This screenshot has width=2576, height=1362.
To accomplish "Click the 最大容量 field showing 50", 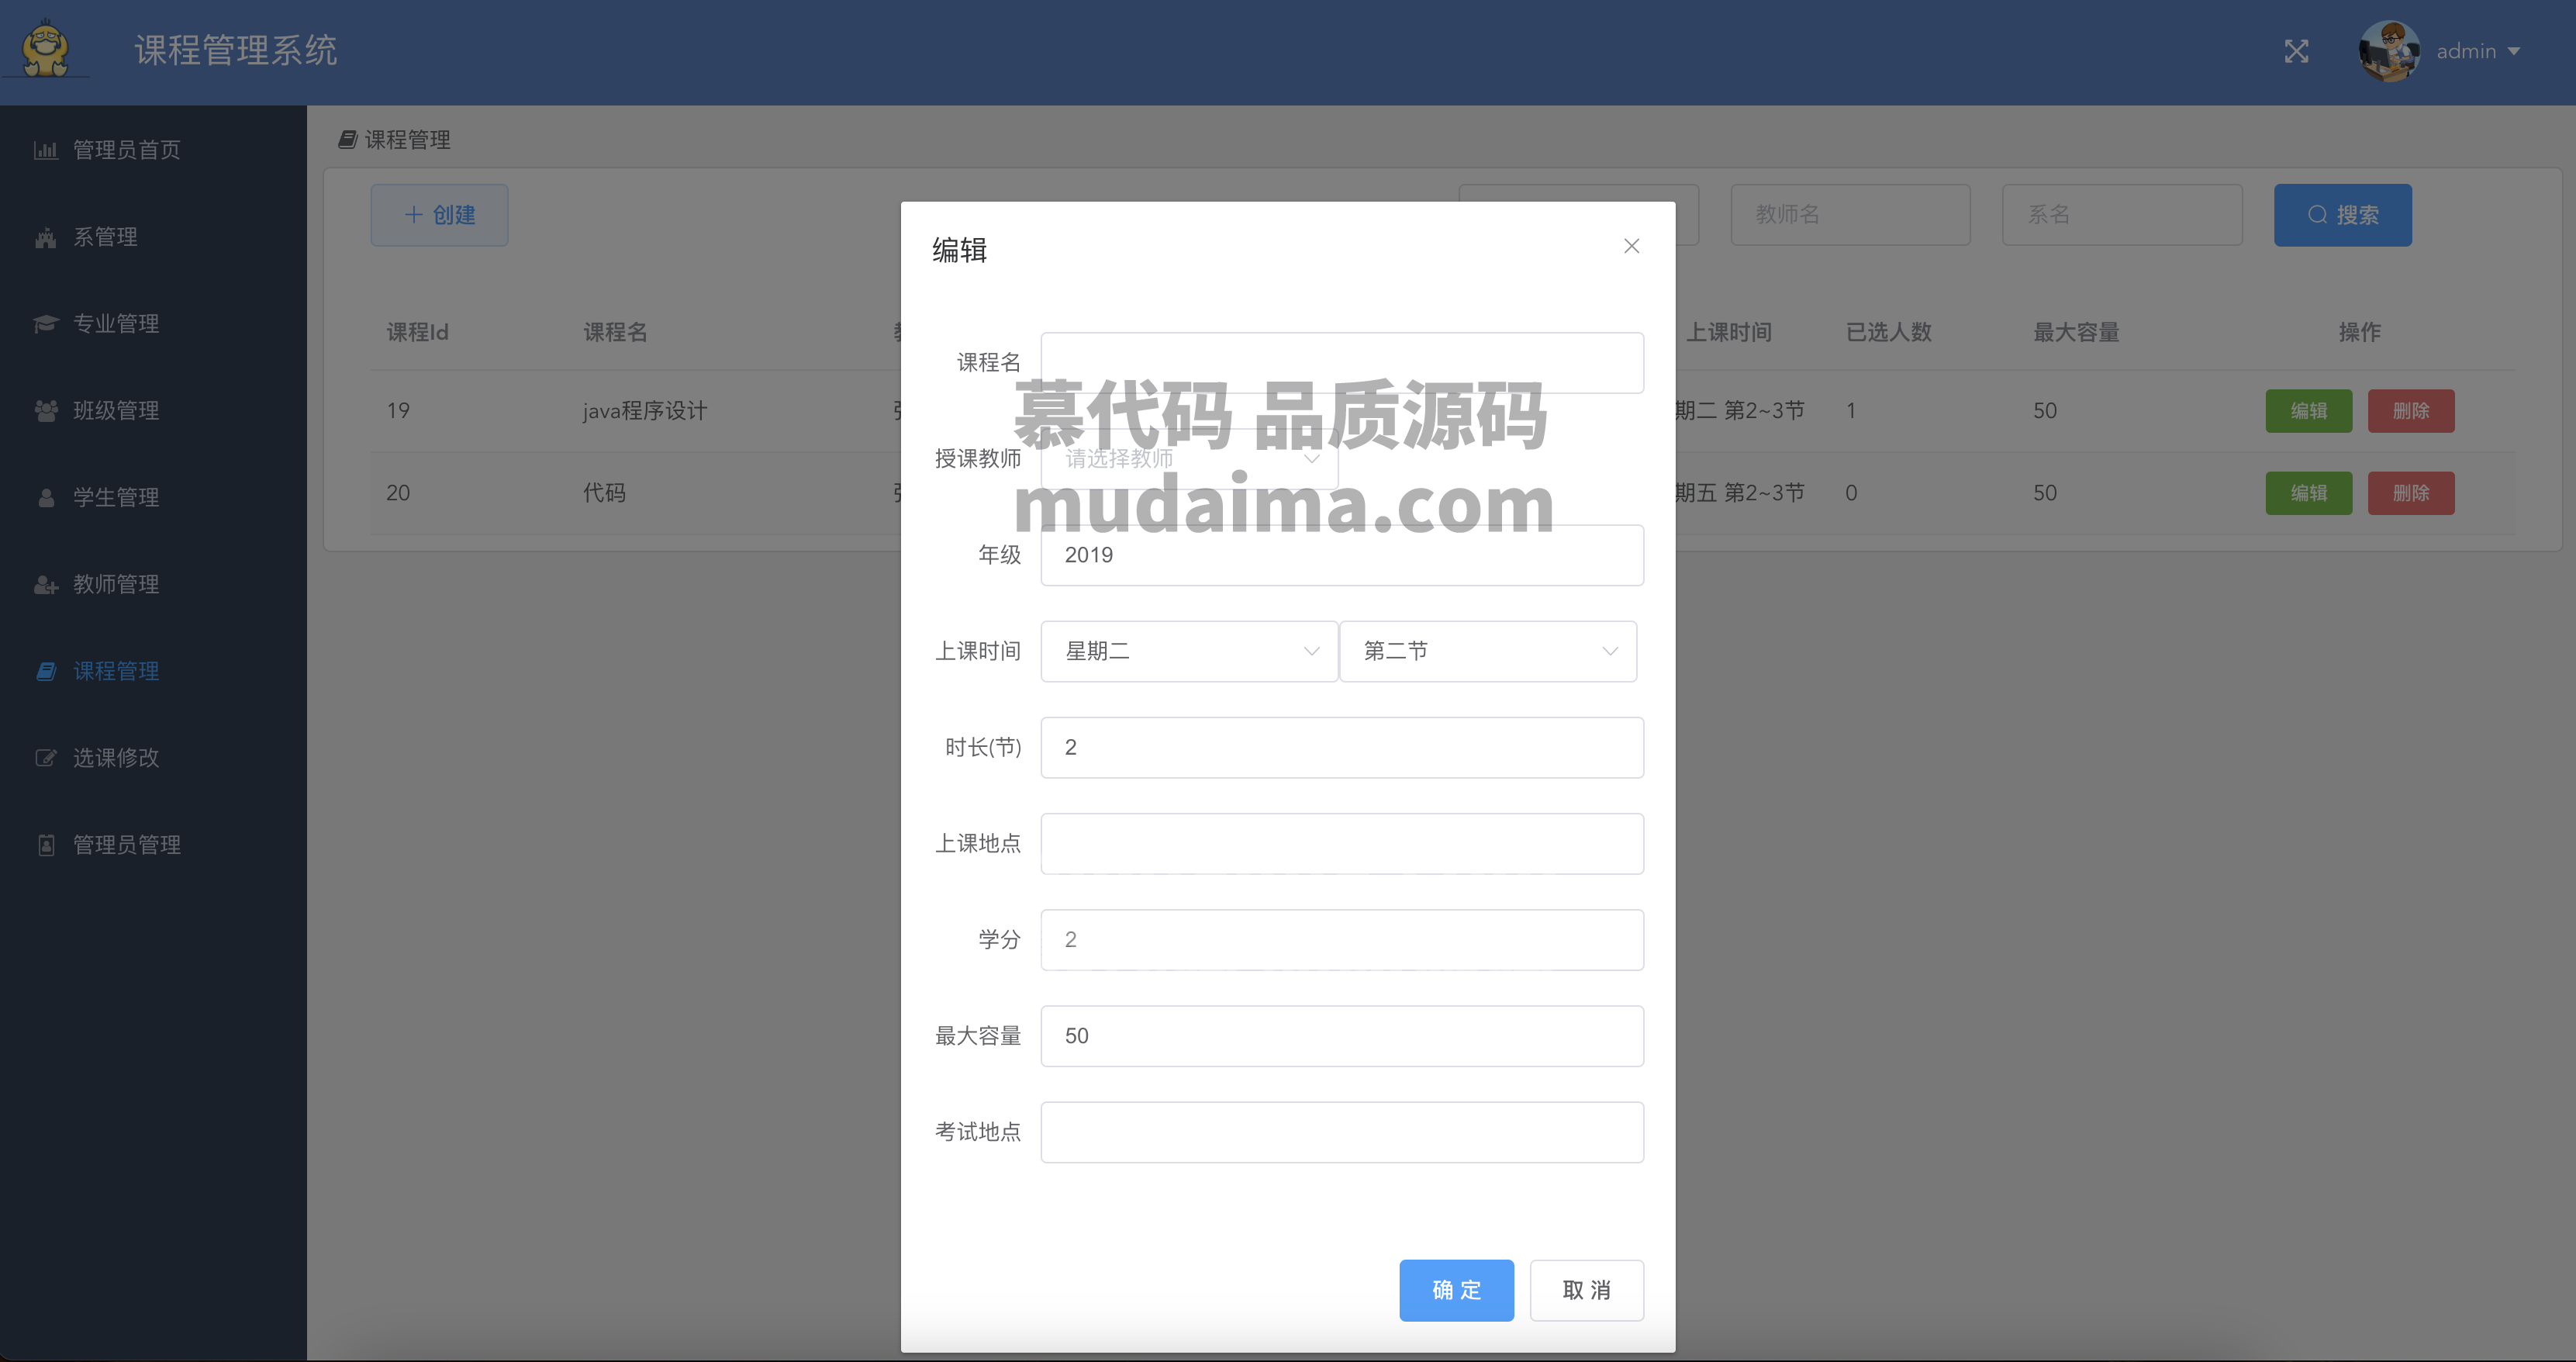I will pos(1342,1036).
